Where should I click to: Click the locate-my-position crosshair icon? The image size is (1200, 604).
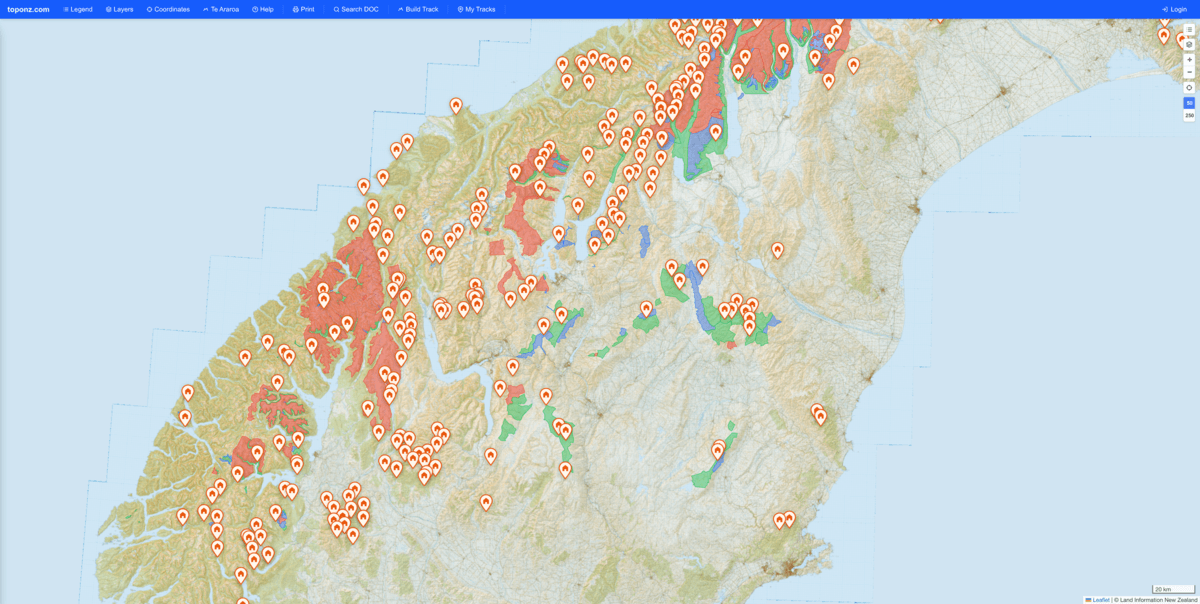point(1188,87)
